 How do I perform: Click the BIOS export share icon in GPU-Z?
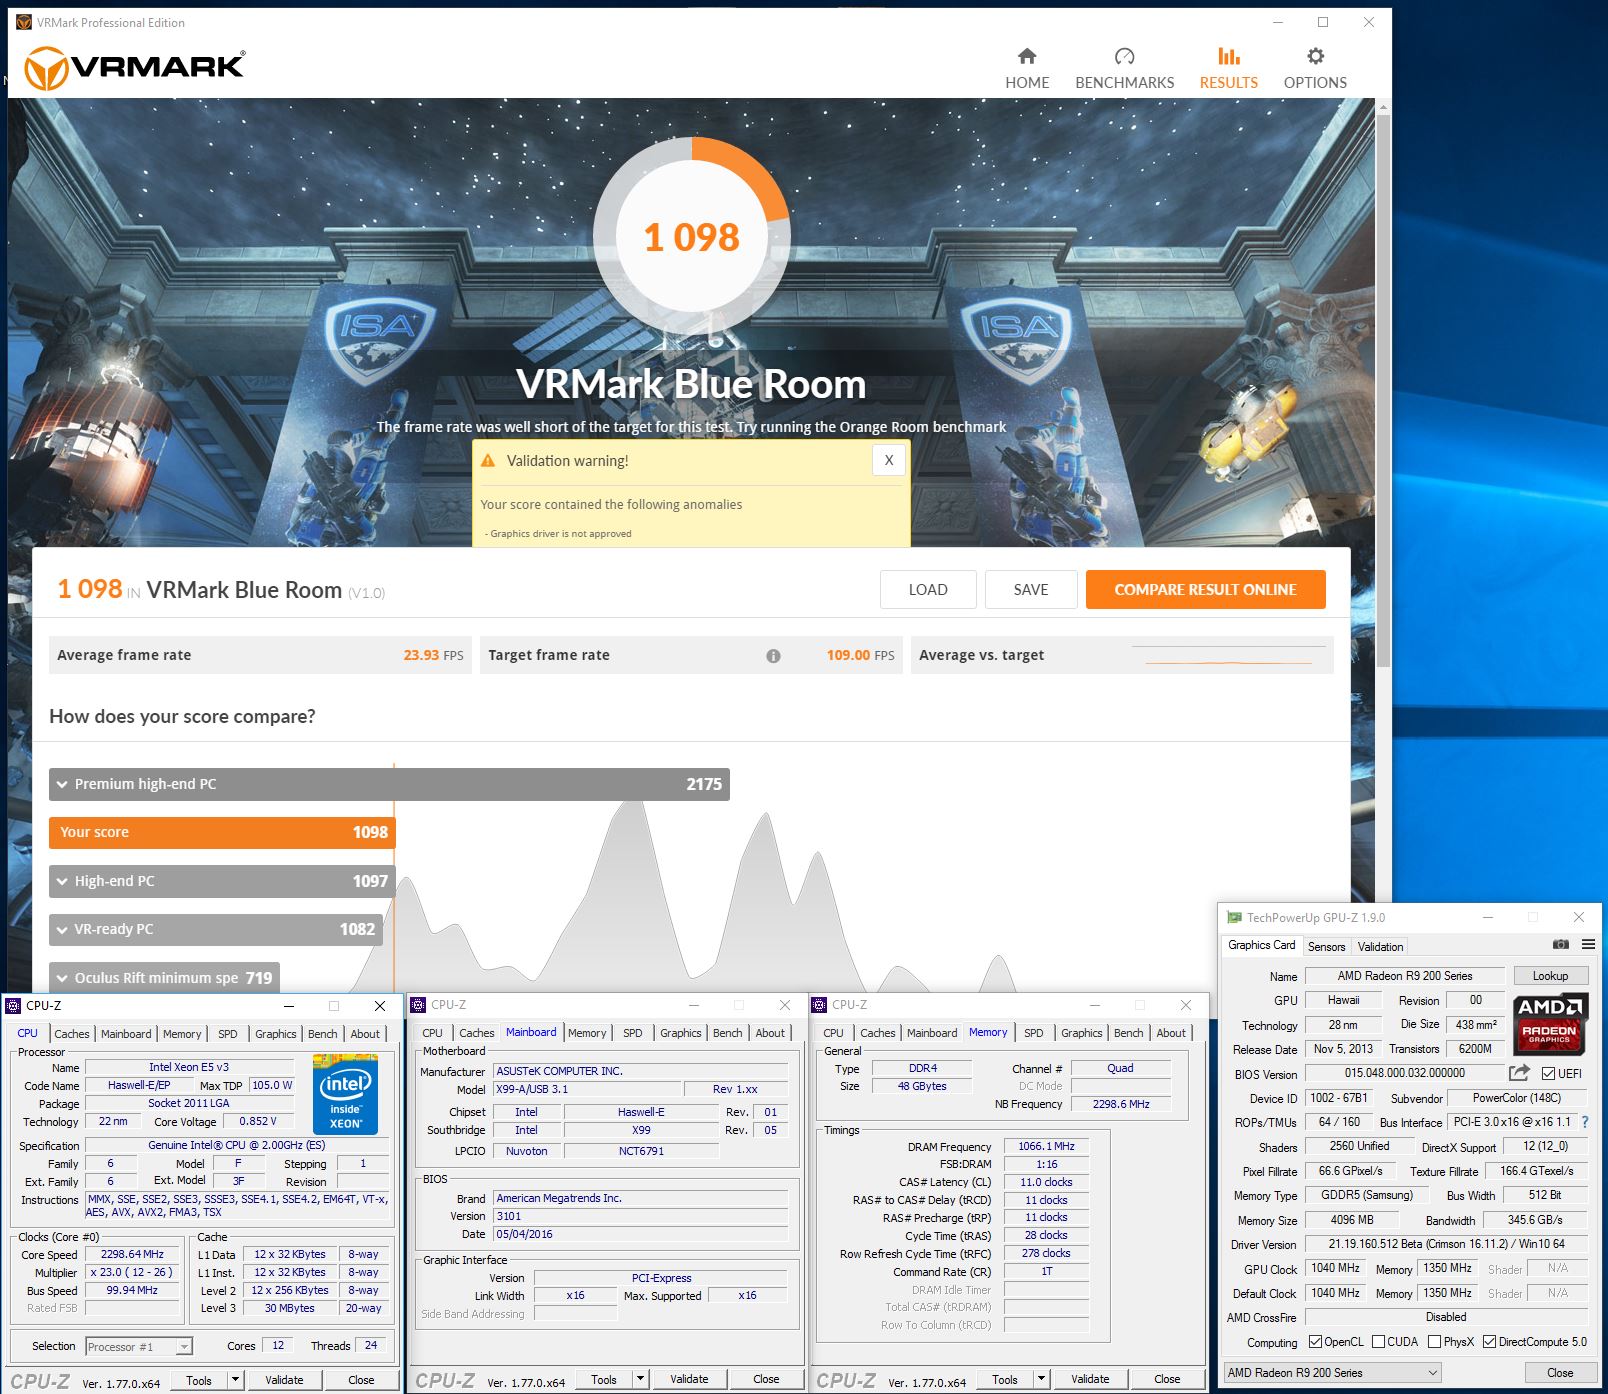tap(1519, 1072)
